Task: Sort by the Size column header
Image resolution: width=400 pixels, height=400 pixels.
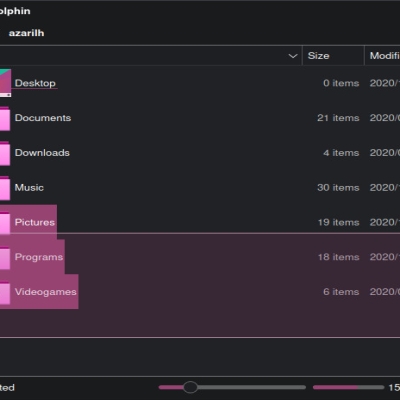Action: click(333, 56)
